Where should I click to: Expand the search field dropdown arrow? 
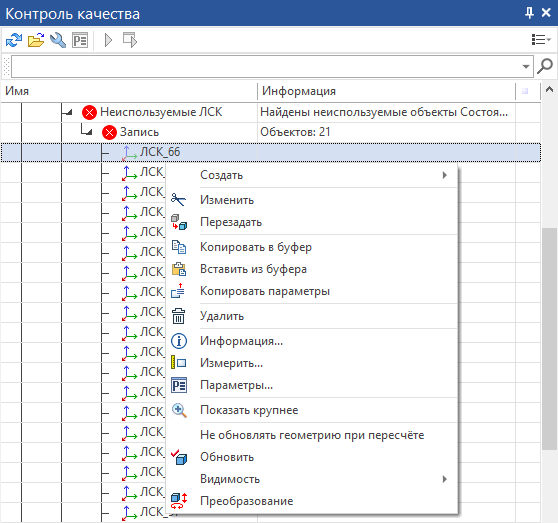pos(526,67)
